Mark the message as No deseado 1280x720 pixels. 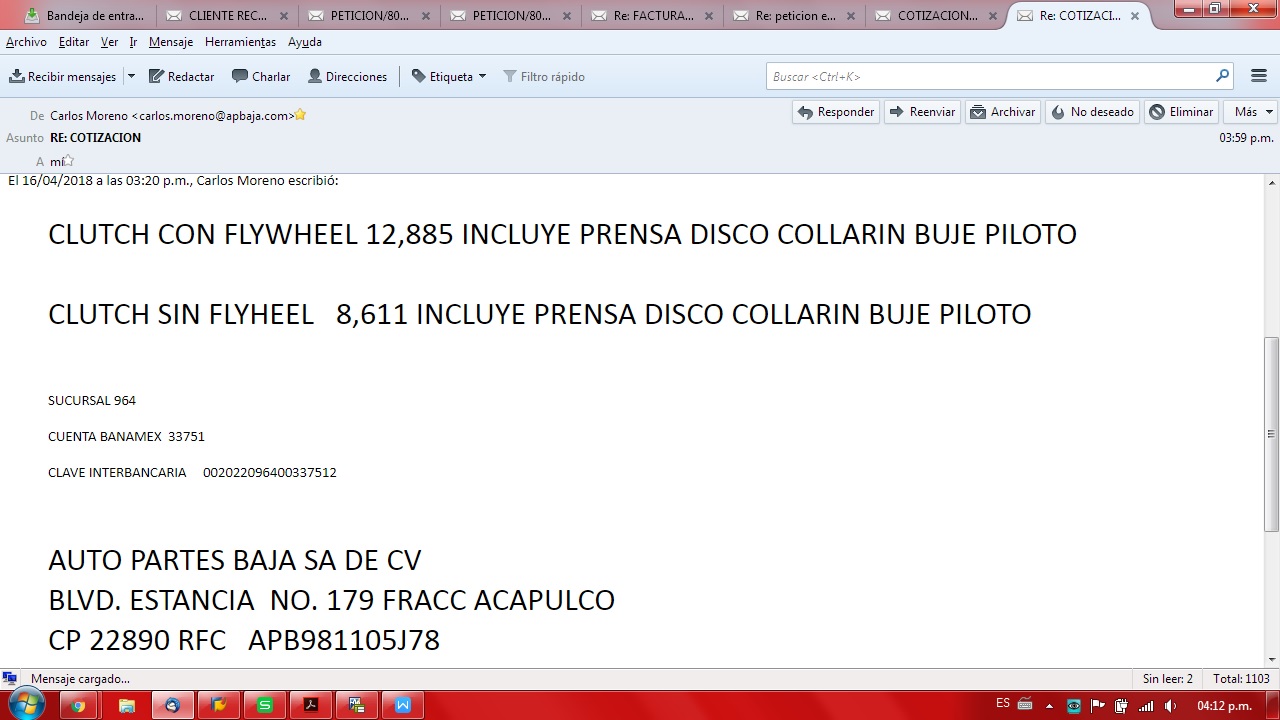pos(1092,112)
